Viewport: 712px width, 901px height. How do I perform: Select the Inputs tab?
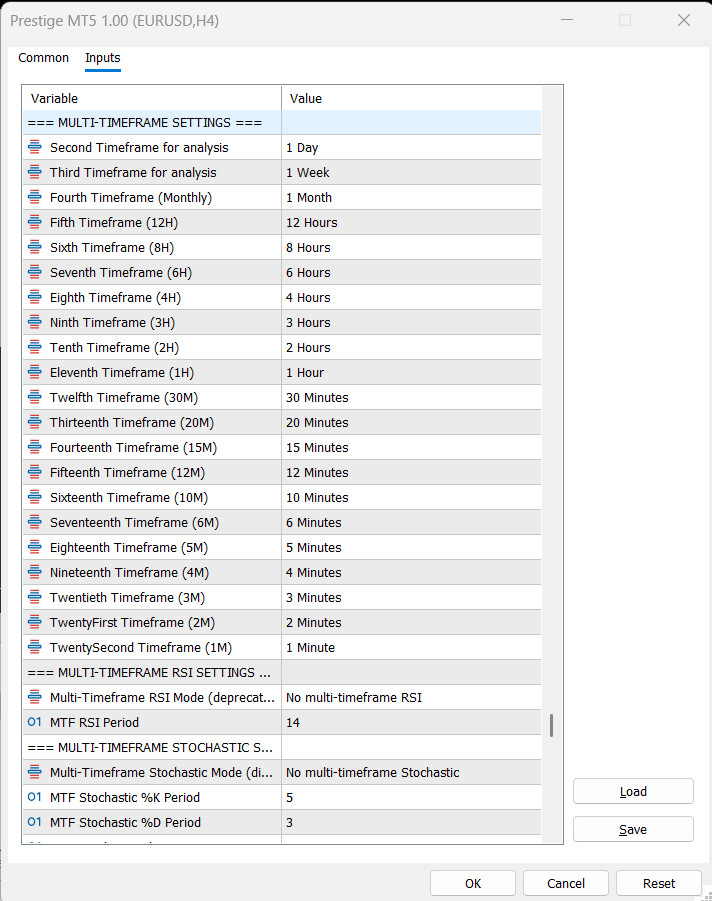[103, 57]
